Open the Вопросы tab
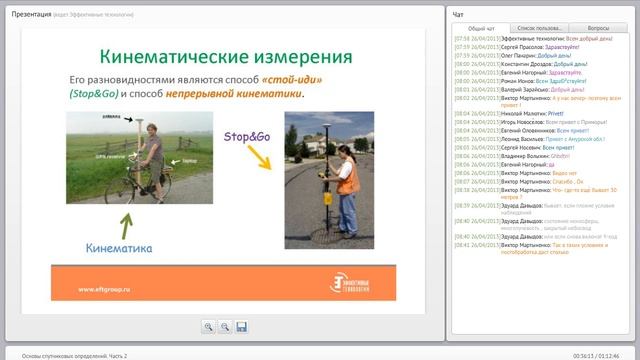The width and height of the screenshot is (640, 360). [x=598, y=28]
